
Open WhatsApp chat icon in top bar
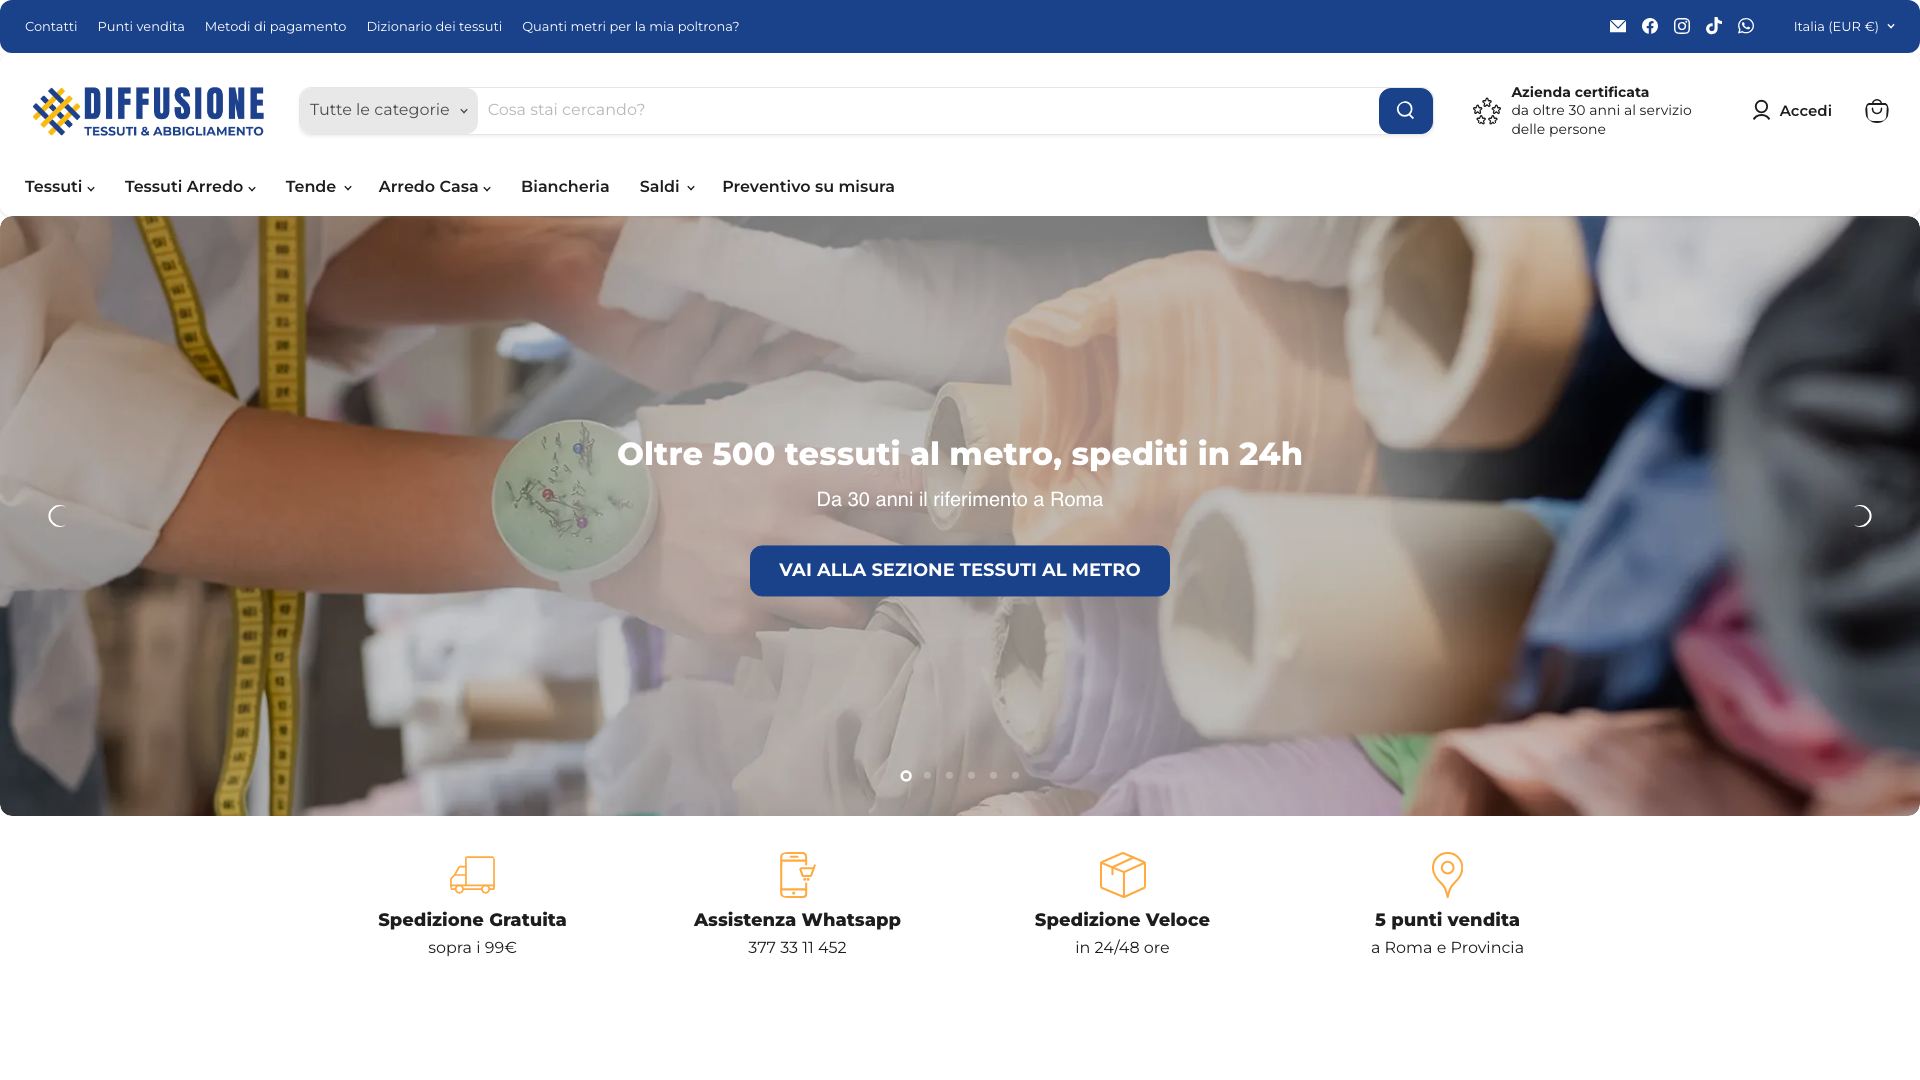tap(1746, 26)
